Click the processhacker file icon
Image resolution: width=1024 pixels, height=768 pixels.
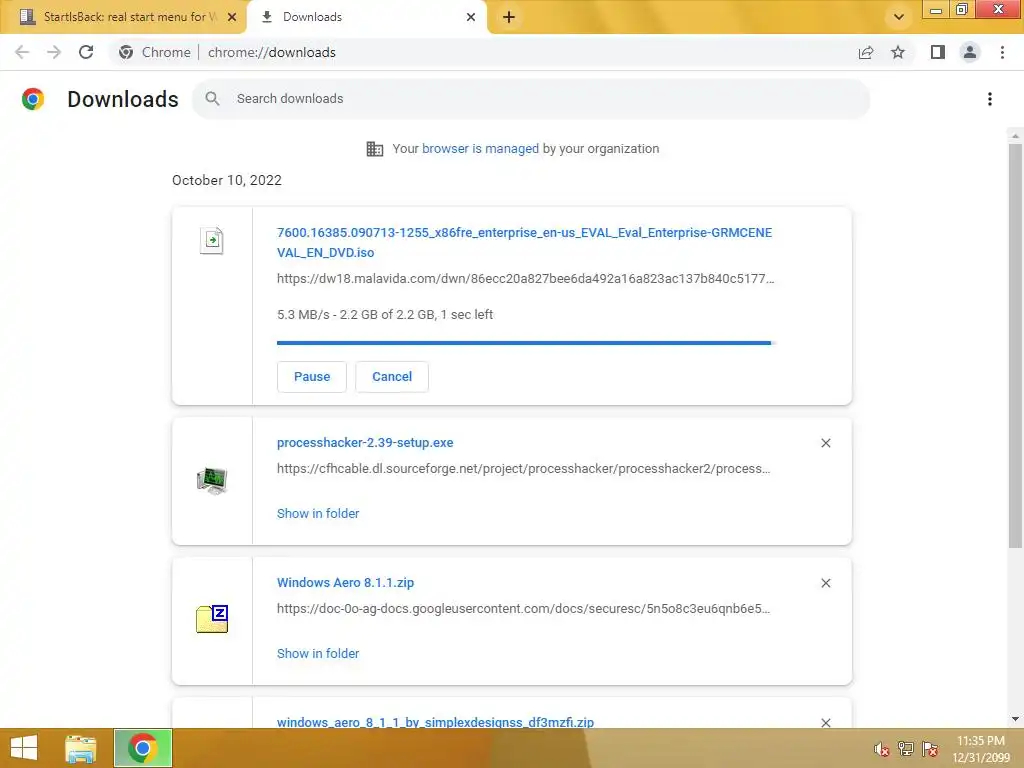212,481
